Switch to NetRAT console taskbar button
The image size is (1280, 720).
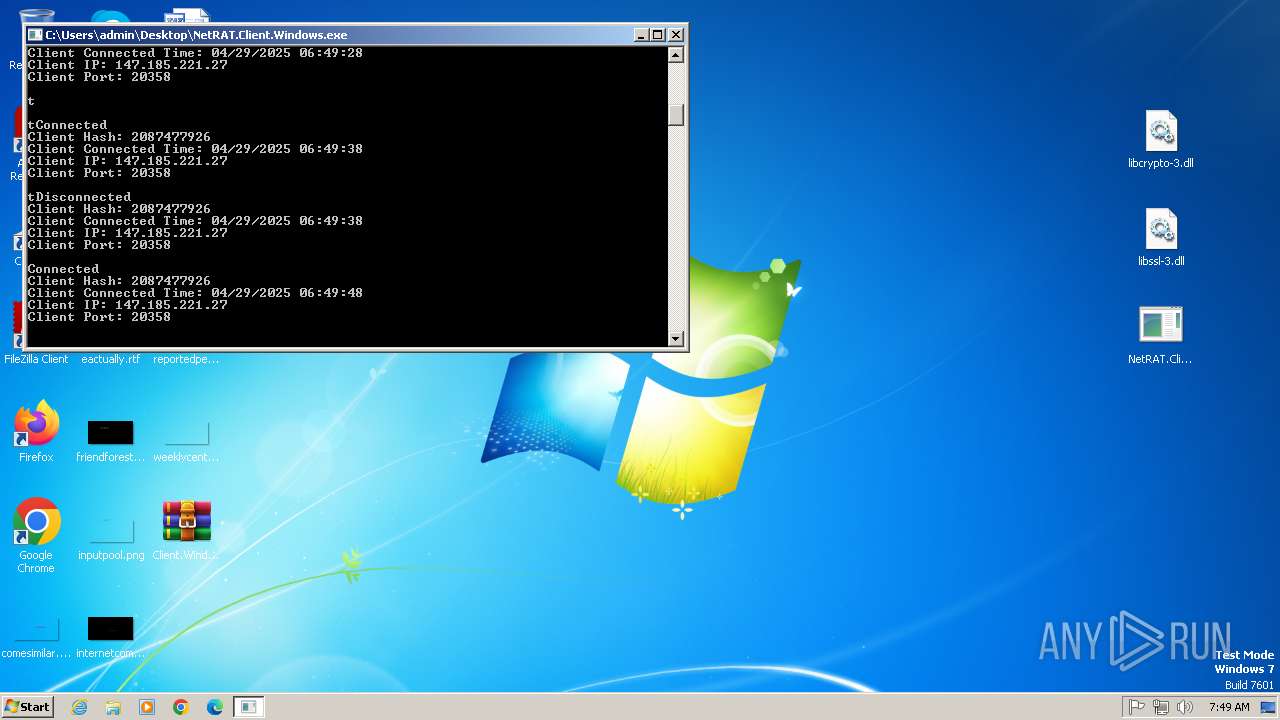pos(249,707)
